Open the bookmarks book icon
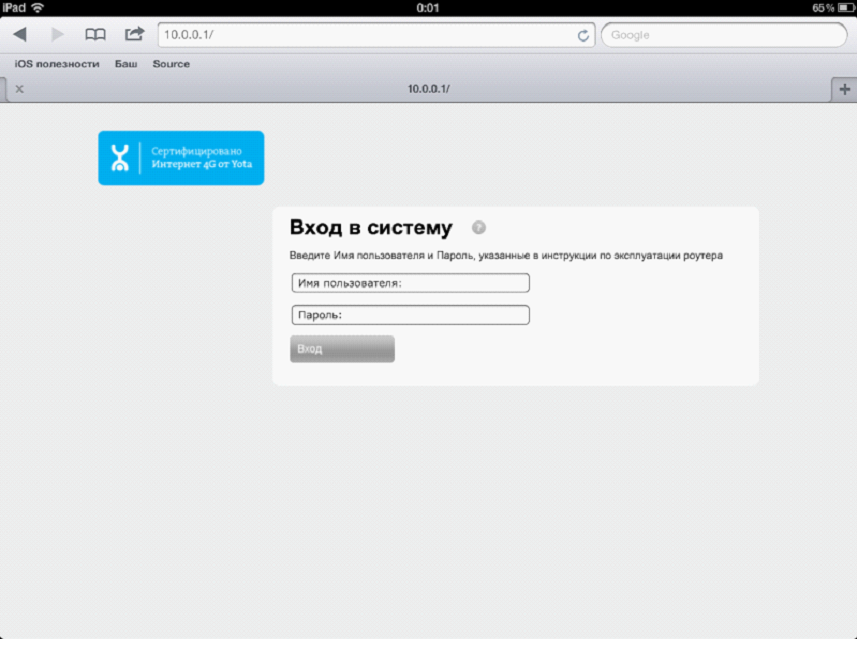This screenshot has width=857, height=658. (95, 34)
